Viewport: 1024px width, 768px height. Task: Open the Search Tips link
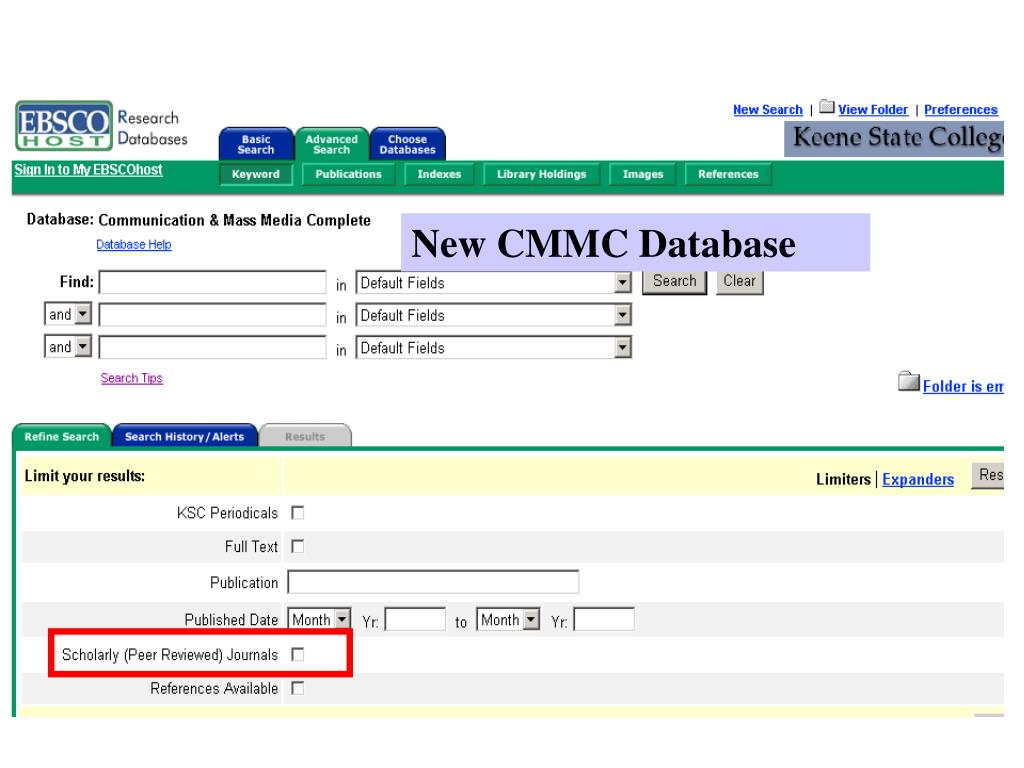click(x=131, y=378)
